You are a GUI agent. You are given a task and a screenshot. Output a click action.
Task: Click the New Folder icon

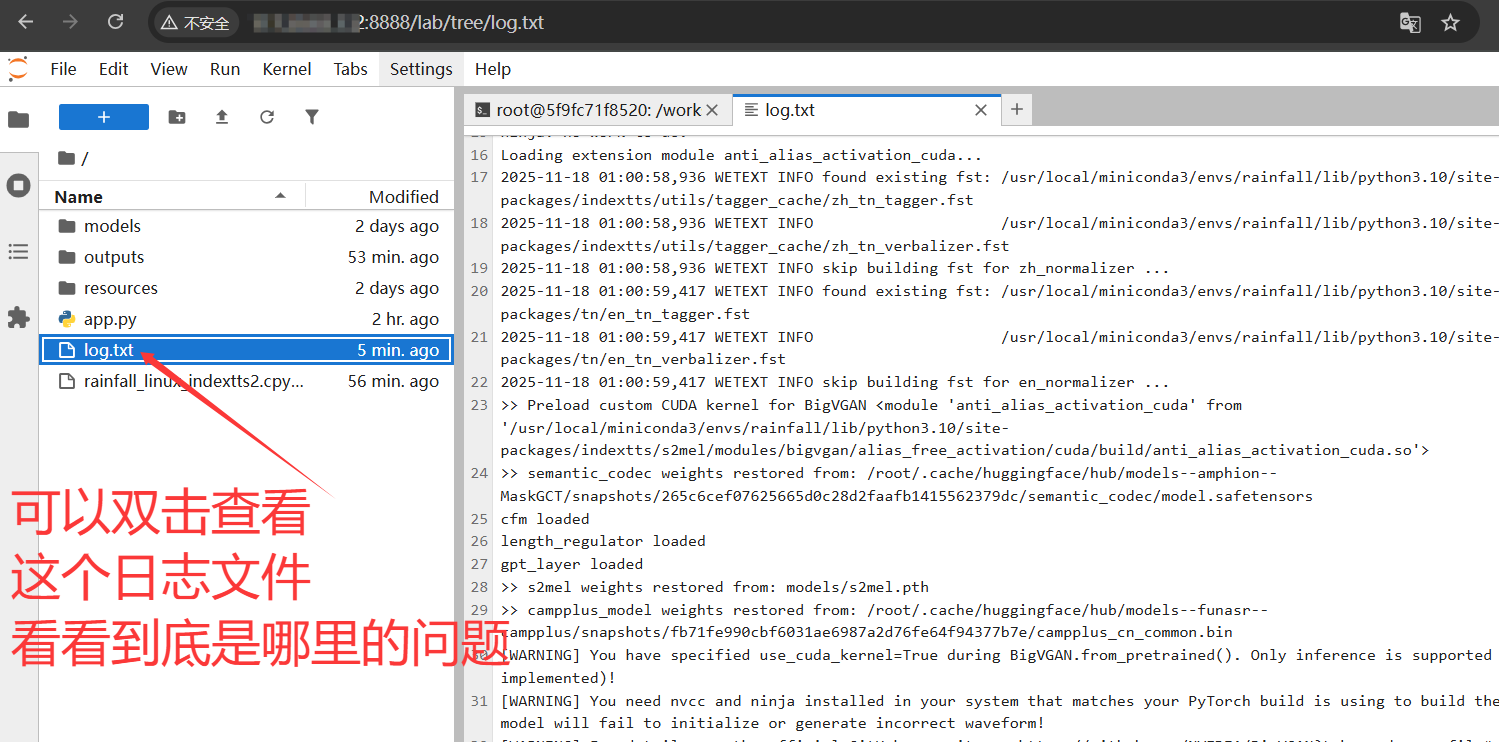click(x=177, y=117)
